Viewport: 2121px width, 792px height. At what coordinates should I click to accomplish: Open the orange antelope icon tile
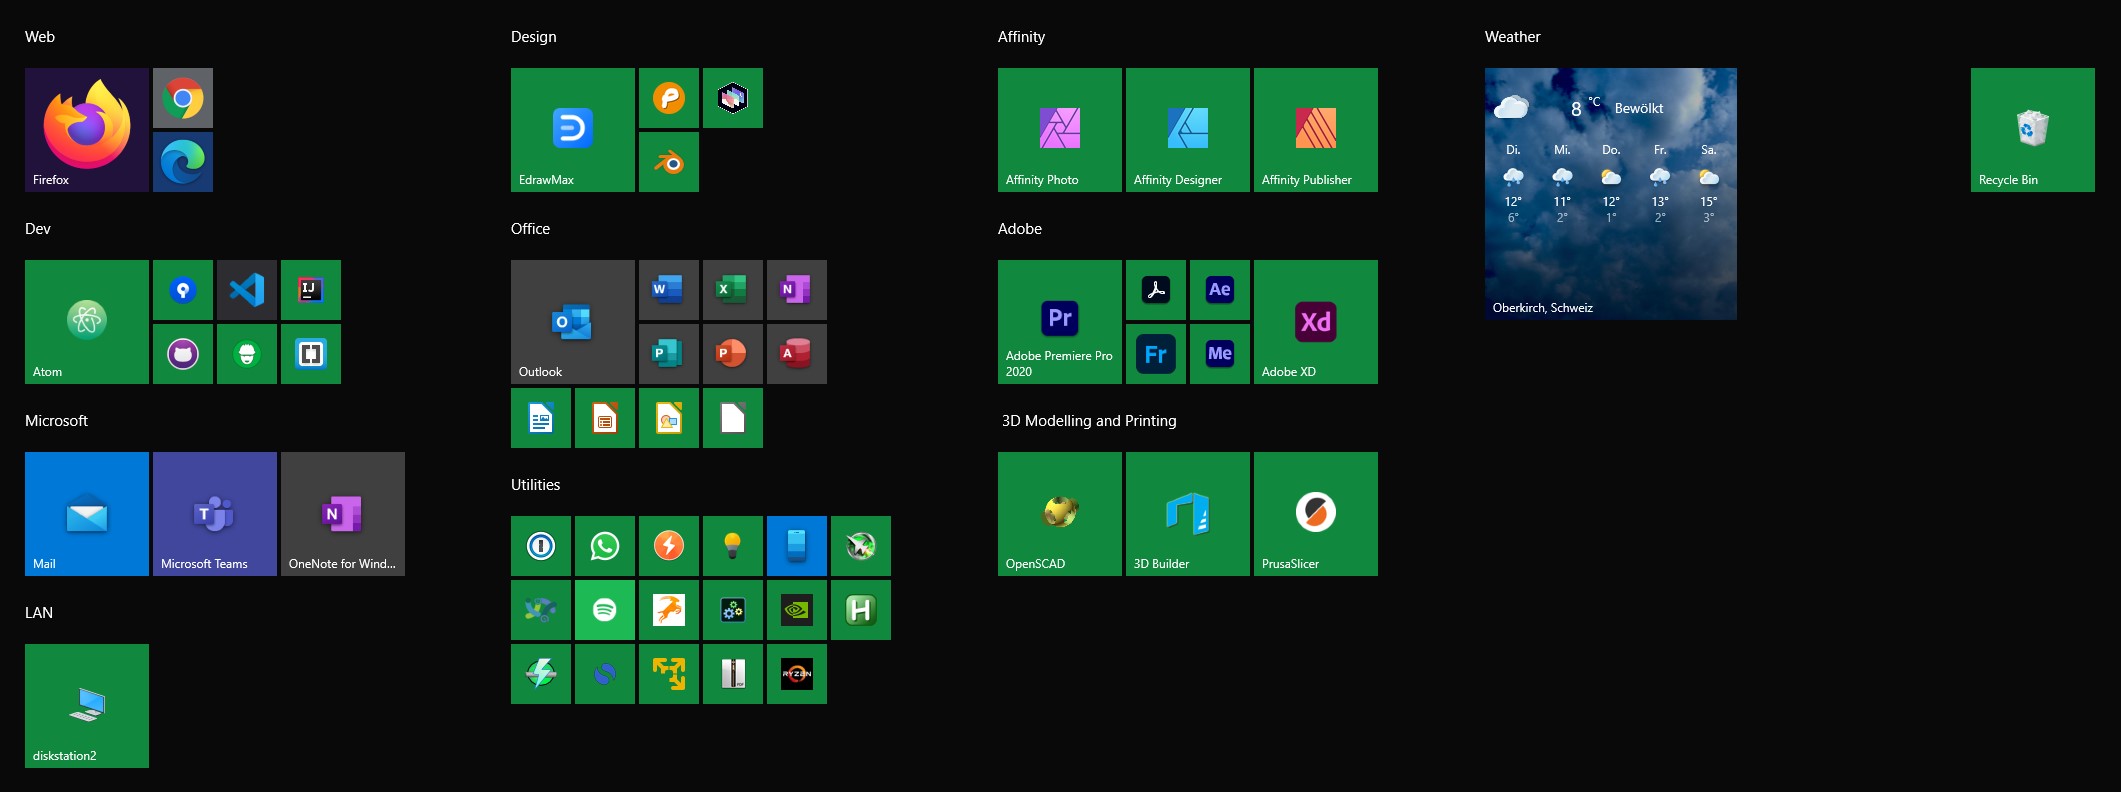pos(669,610)
